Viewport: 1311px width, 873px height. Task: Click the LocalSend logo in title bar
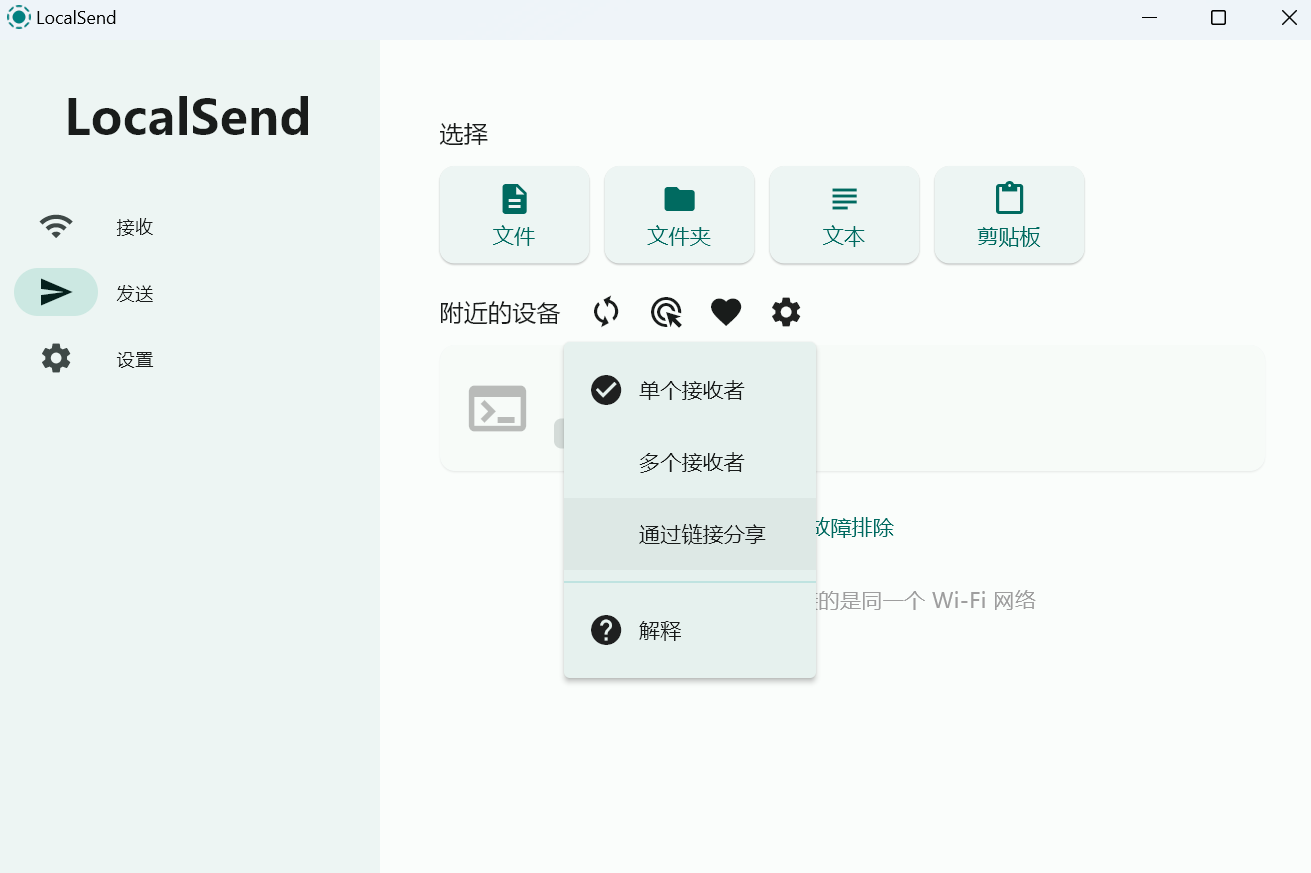point(19,17)
